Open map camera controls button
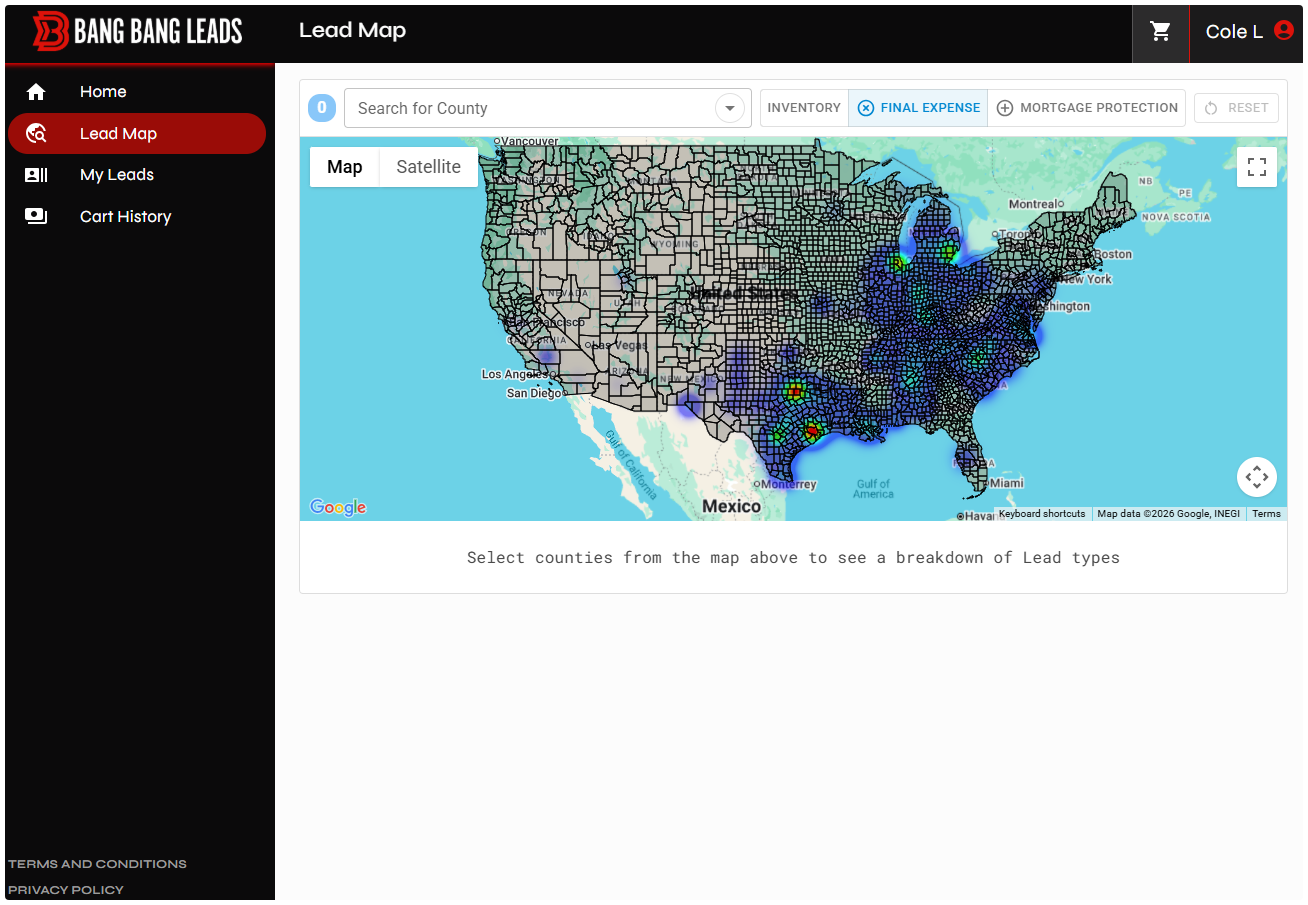1308x905 pixels. [x=1257, y=477]
